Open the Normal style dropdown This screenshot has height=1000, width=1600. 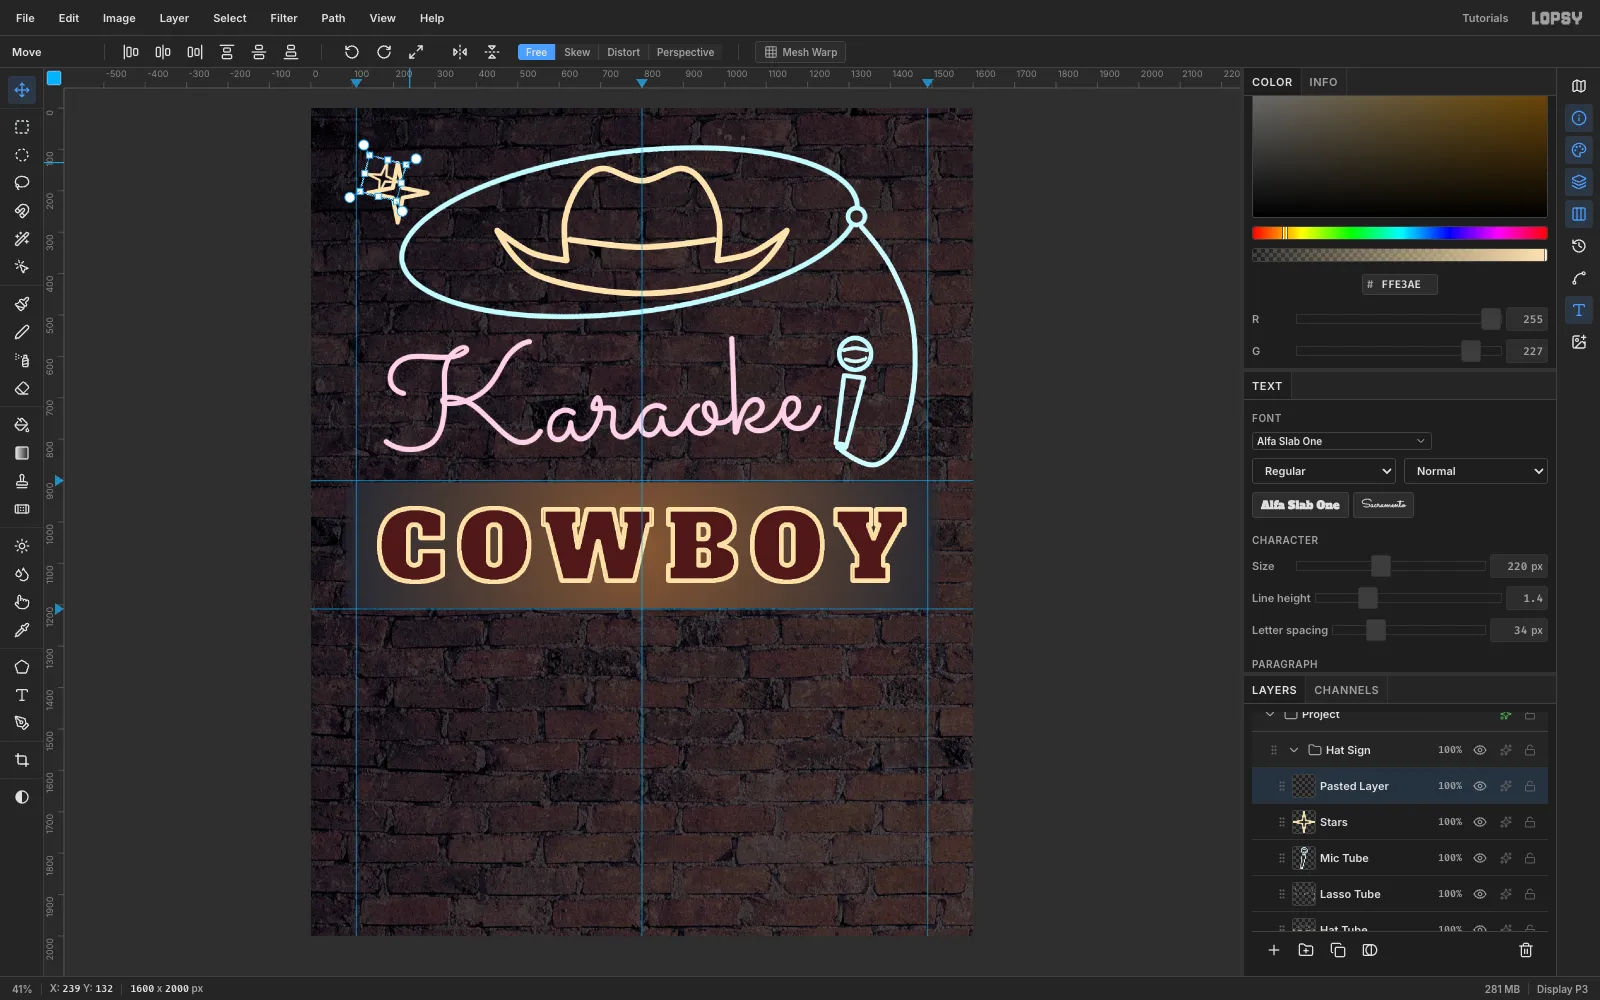[1476, 471]
